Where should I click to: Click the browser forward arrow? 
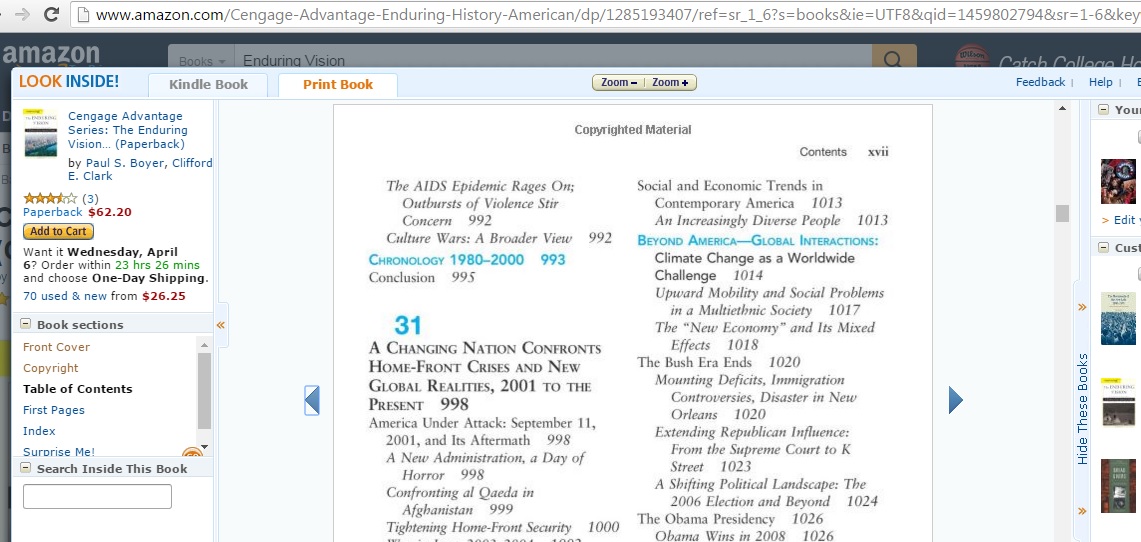(21, 15)
